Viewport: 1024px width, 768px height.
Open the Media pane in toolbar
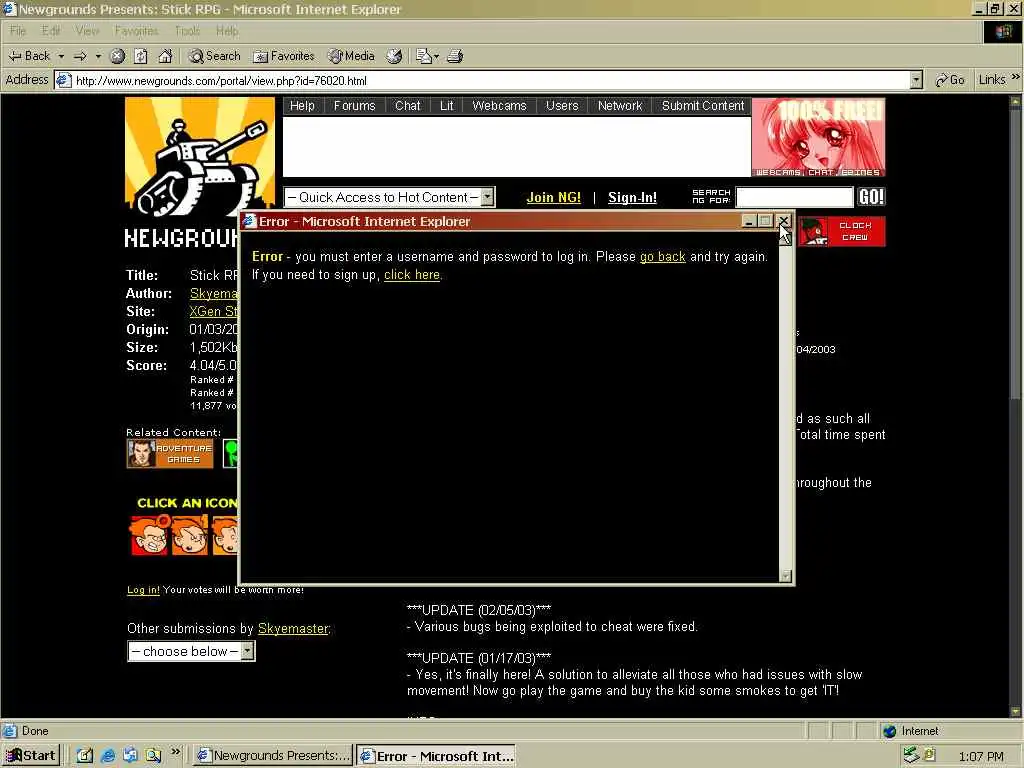click(351, 56)
